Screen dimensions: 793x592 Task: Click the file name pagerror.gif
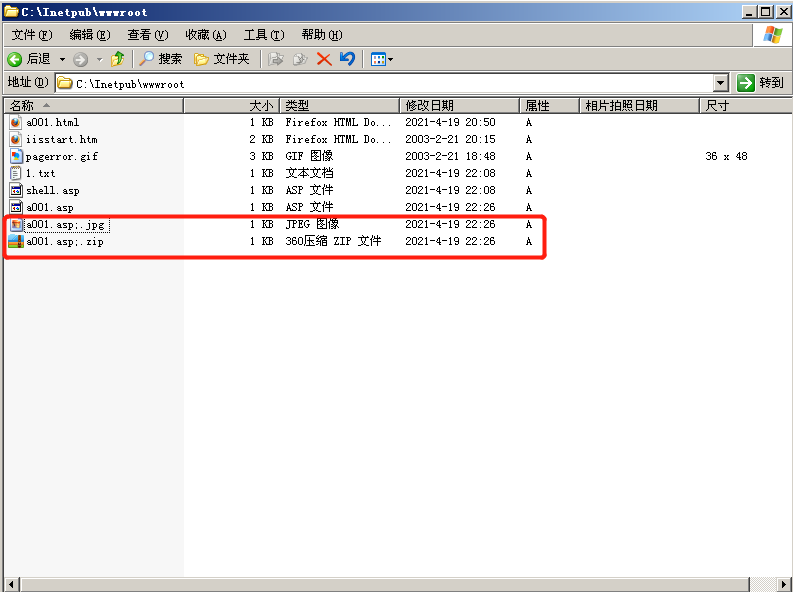pyautogui.click(x=62, y=157)
